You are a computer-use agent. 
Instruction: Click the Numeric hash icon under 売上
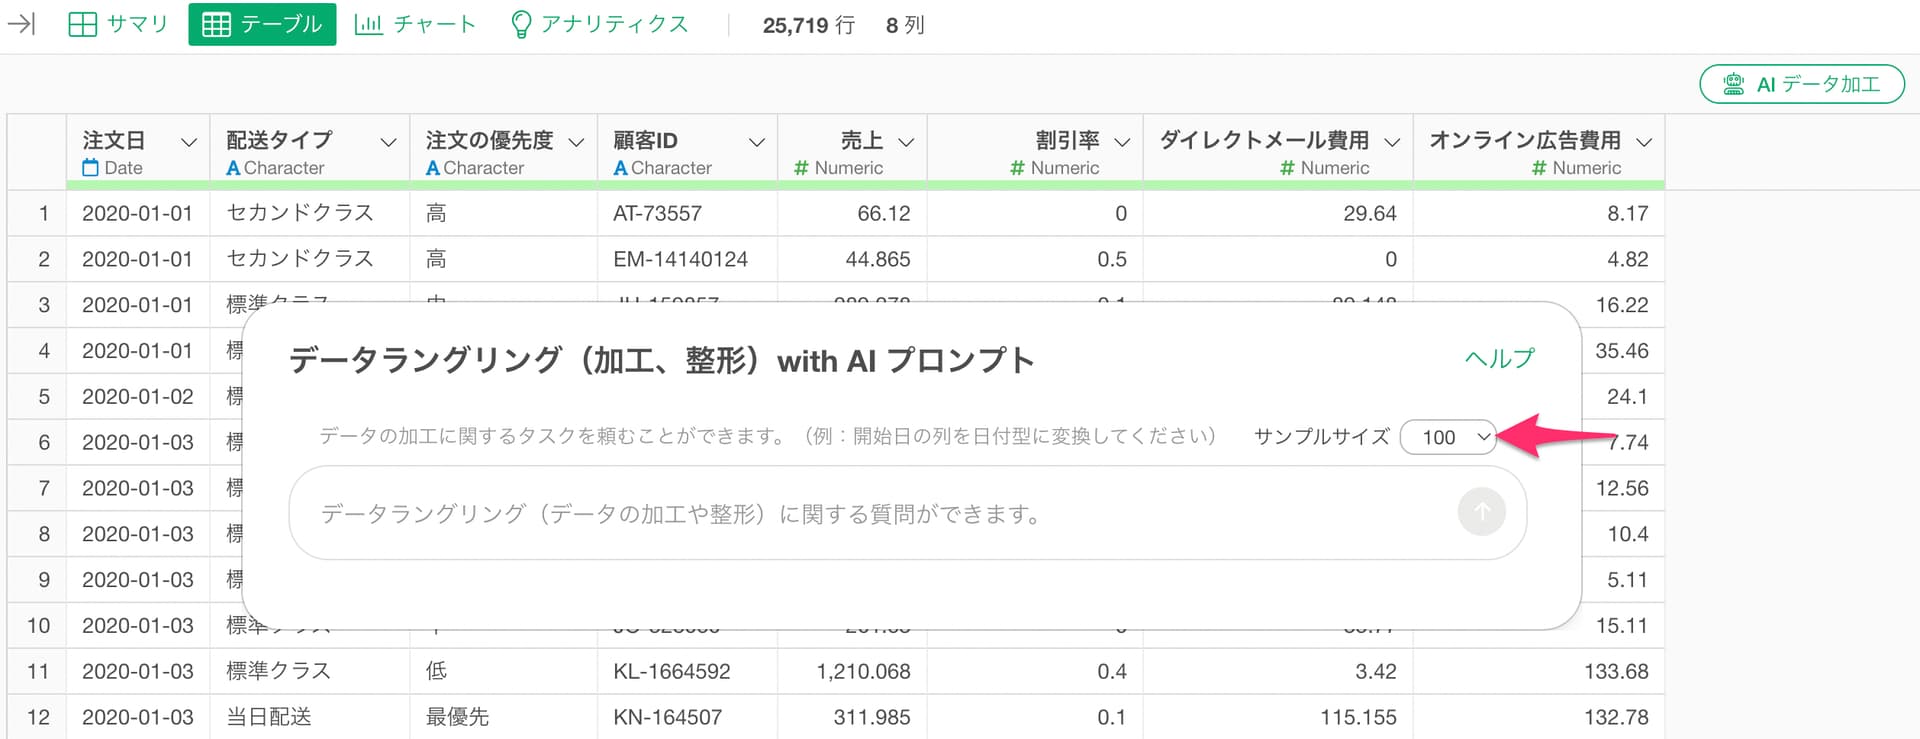(x=800, y=168)
